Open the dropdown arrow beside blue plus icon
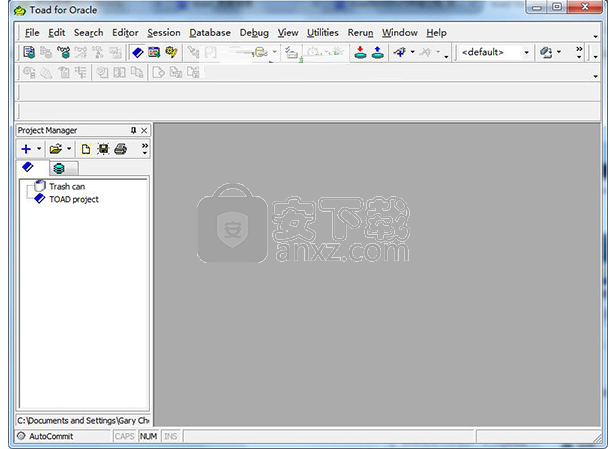Image resolution: width=610 pixels, height=449 pixels. coord(39,149)
